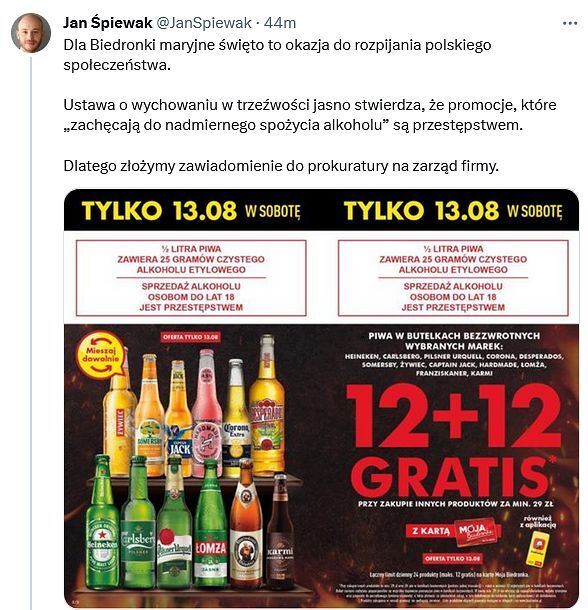Click the Moja Biedronka card logo

point(478,531)
